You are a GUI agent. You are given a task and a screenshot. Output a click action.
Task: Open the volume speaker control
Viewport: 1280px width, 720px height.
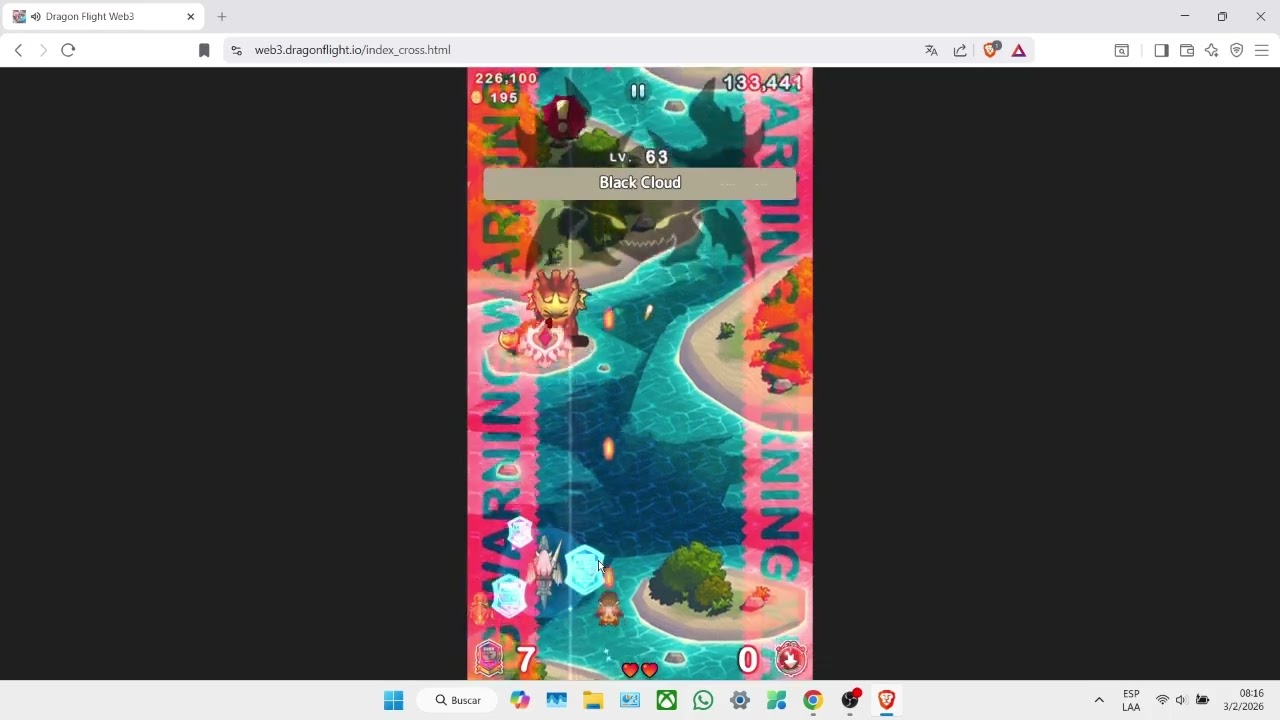coord(1181,700)
